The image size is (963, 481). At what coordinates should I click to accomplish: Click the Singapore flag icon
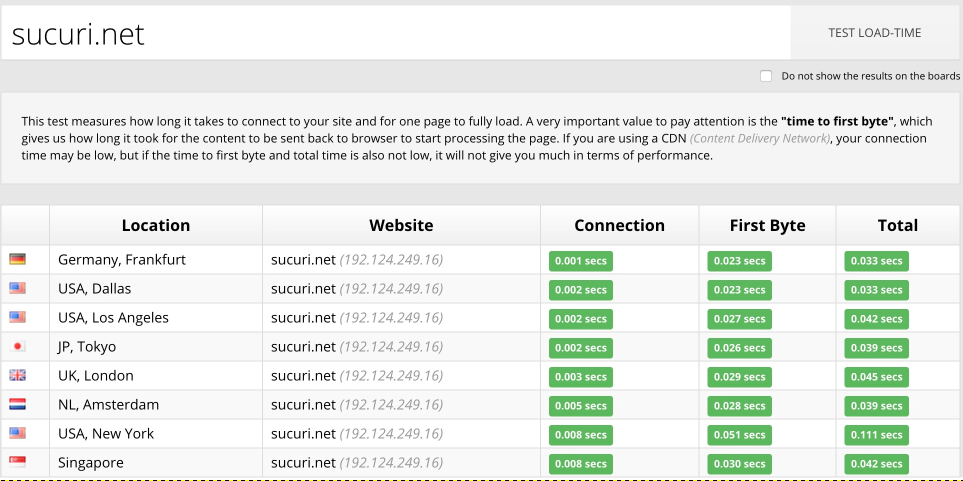coord(17,462)
